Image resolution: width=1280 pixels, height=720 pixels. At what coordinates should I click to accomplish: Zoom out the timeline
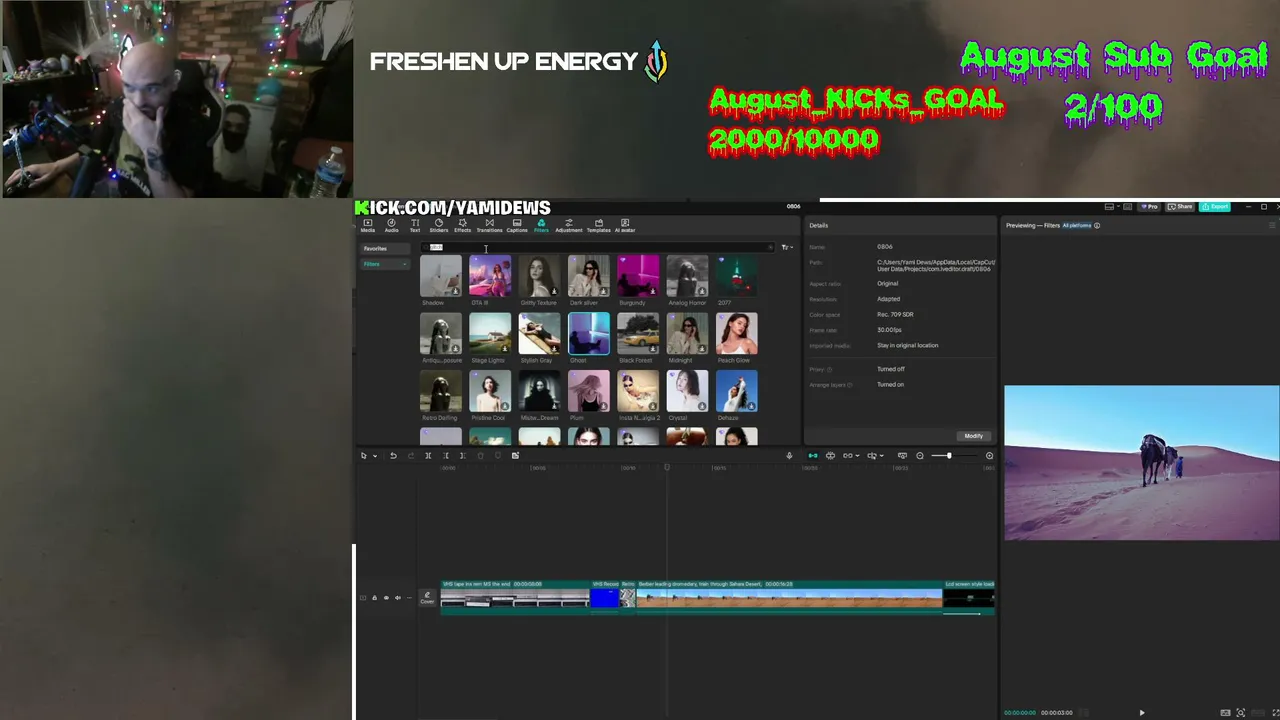[x=920, y=456]
